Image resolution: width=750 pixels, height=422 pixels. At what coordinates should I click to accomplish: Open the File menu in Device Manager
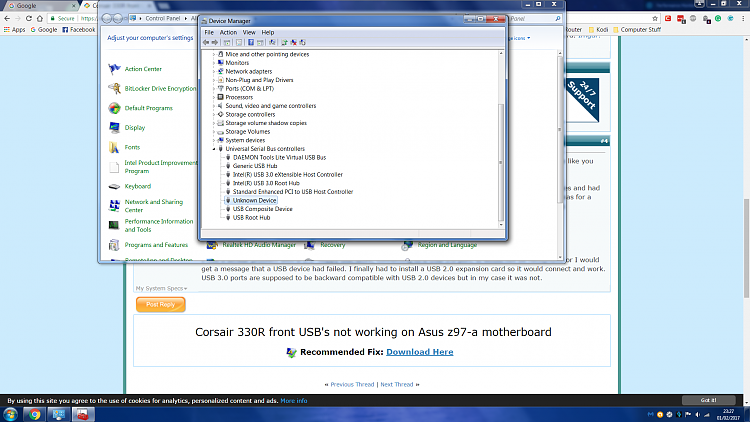click(209, 33)
